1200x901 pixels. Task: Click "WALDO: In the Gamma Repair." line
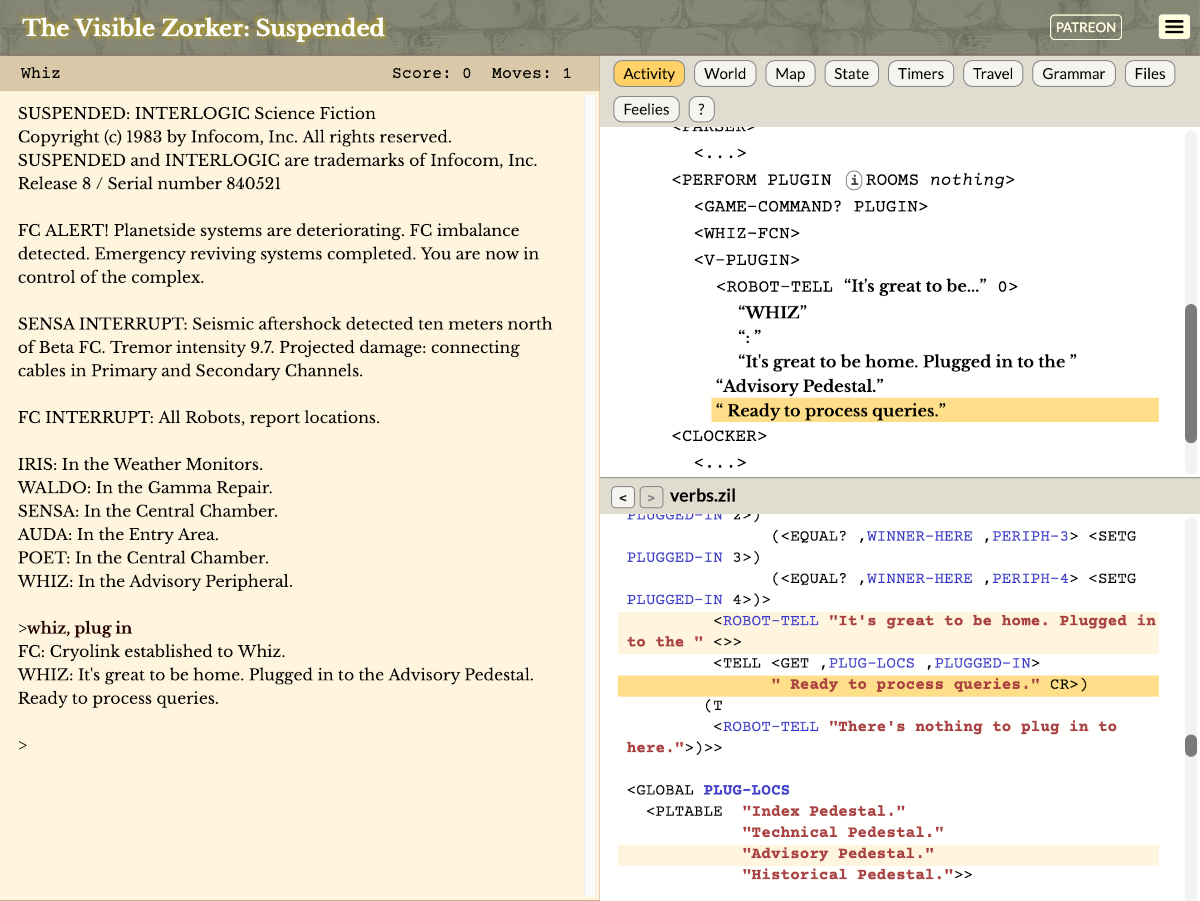click(x=145, y=488)
